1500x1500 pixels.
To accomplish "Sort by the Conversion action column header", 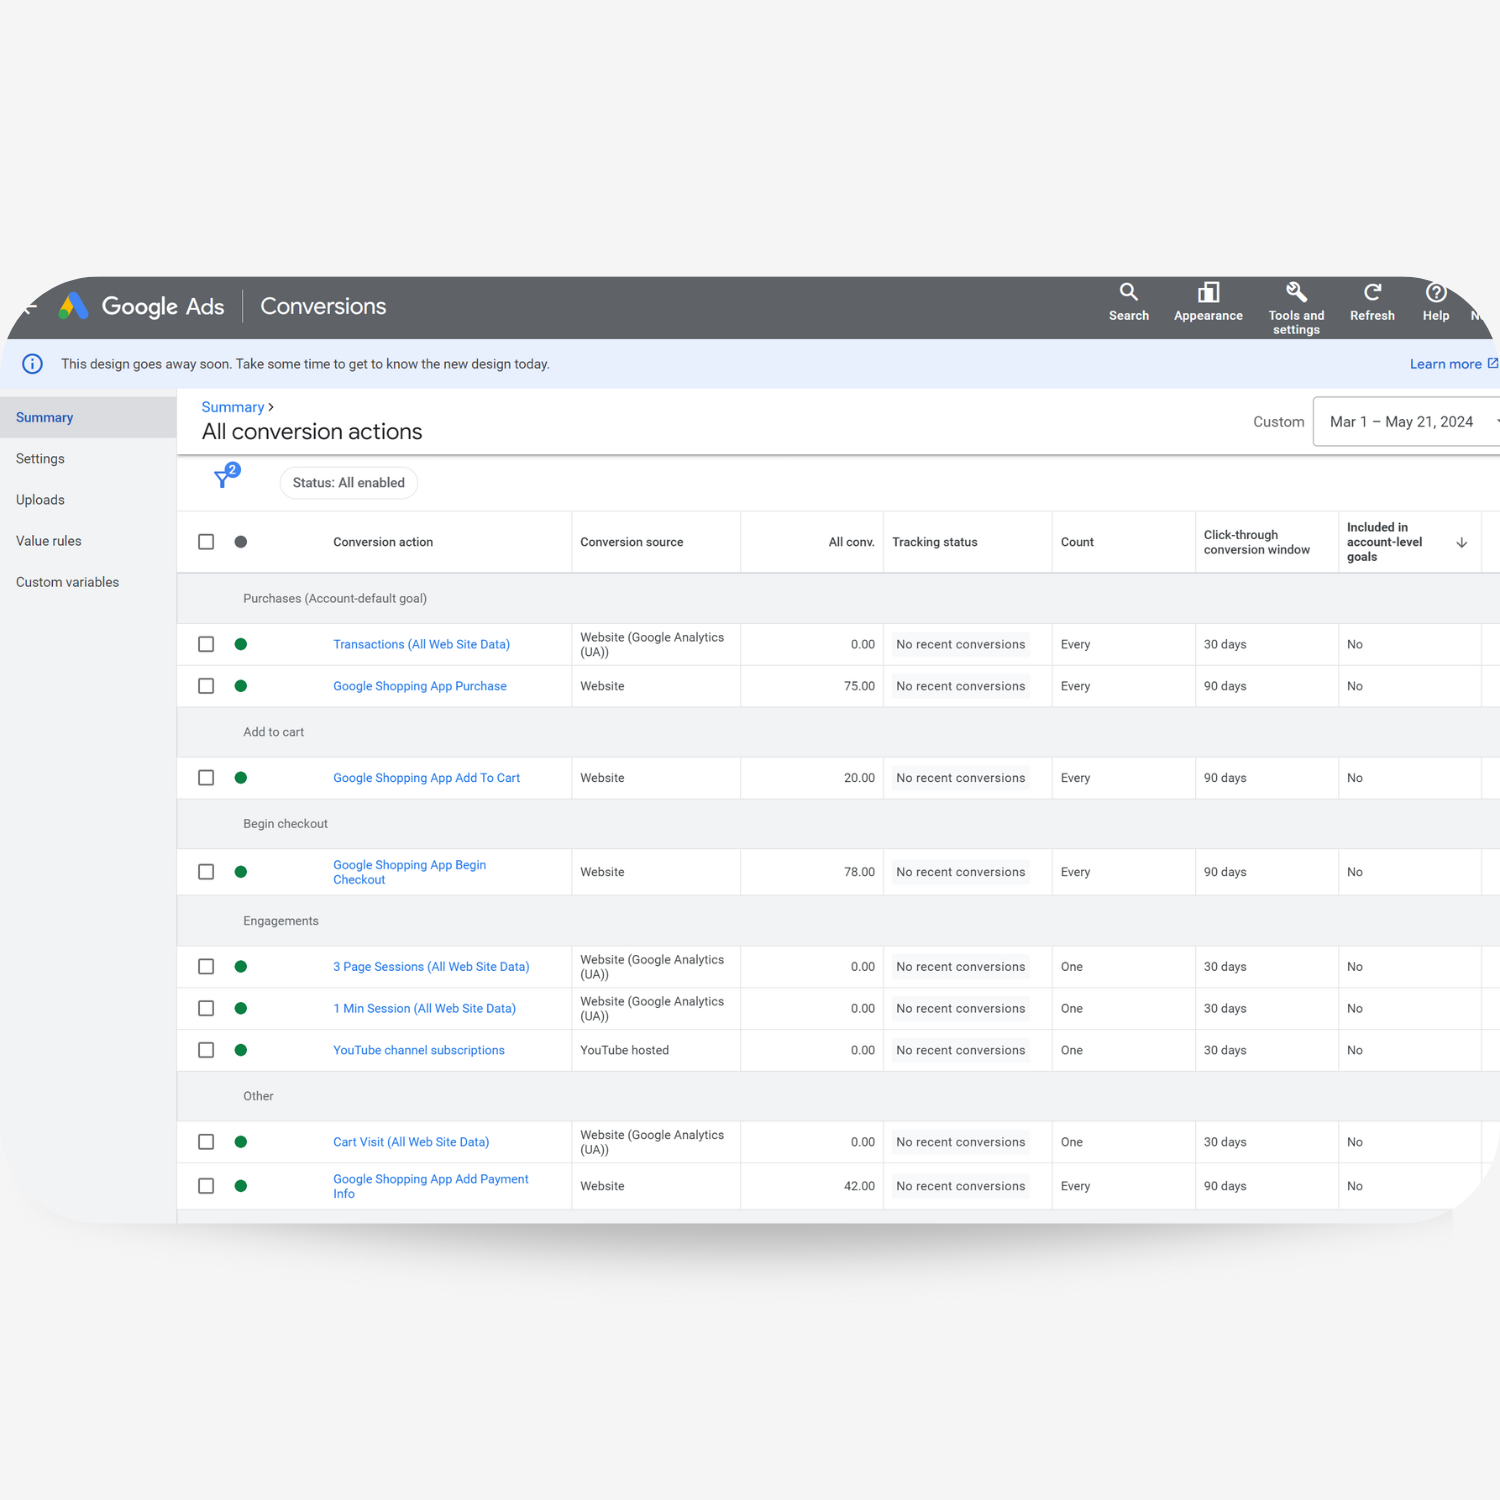I will tap(383, 542).
